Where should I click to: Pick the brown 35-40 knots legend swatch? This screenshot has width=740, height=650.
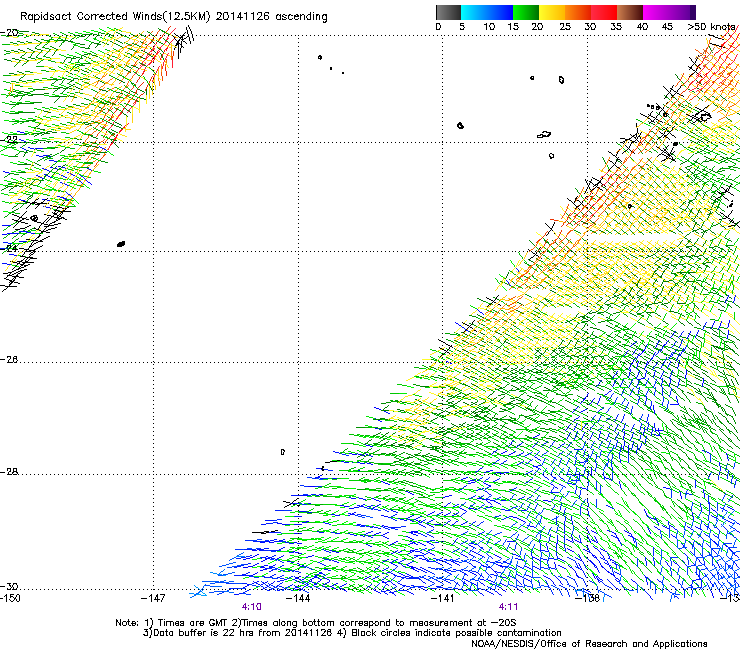click(x=630, y=12)
